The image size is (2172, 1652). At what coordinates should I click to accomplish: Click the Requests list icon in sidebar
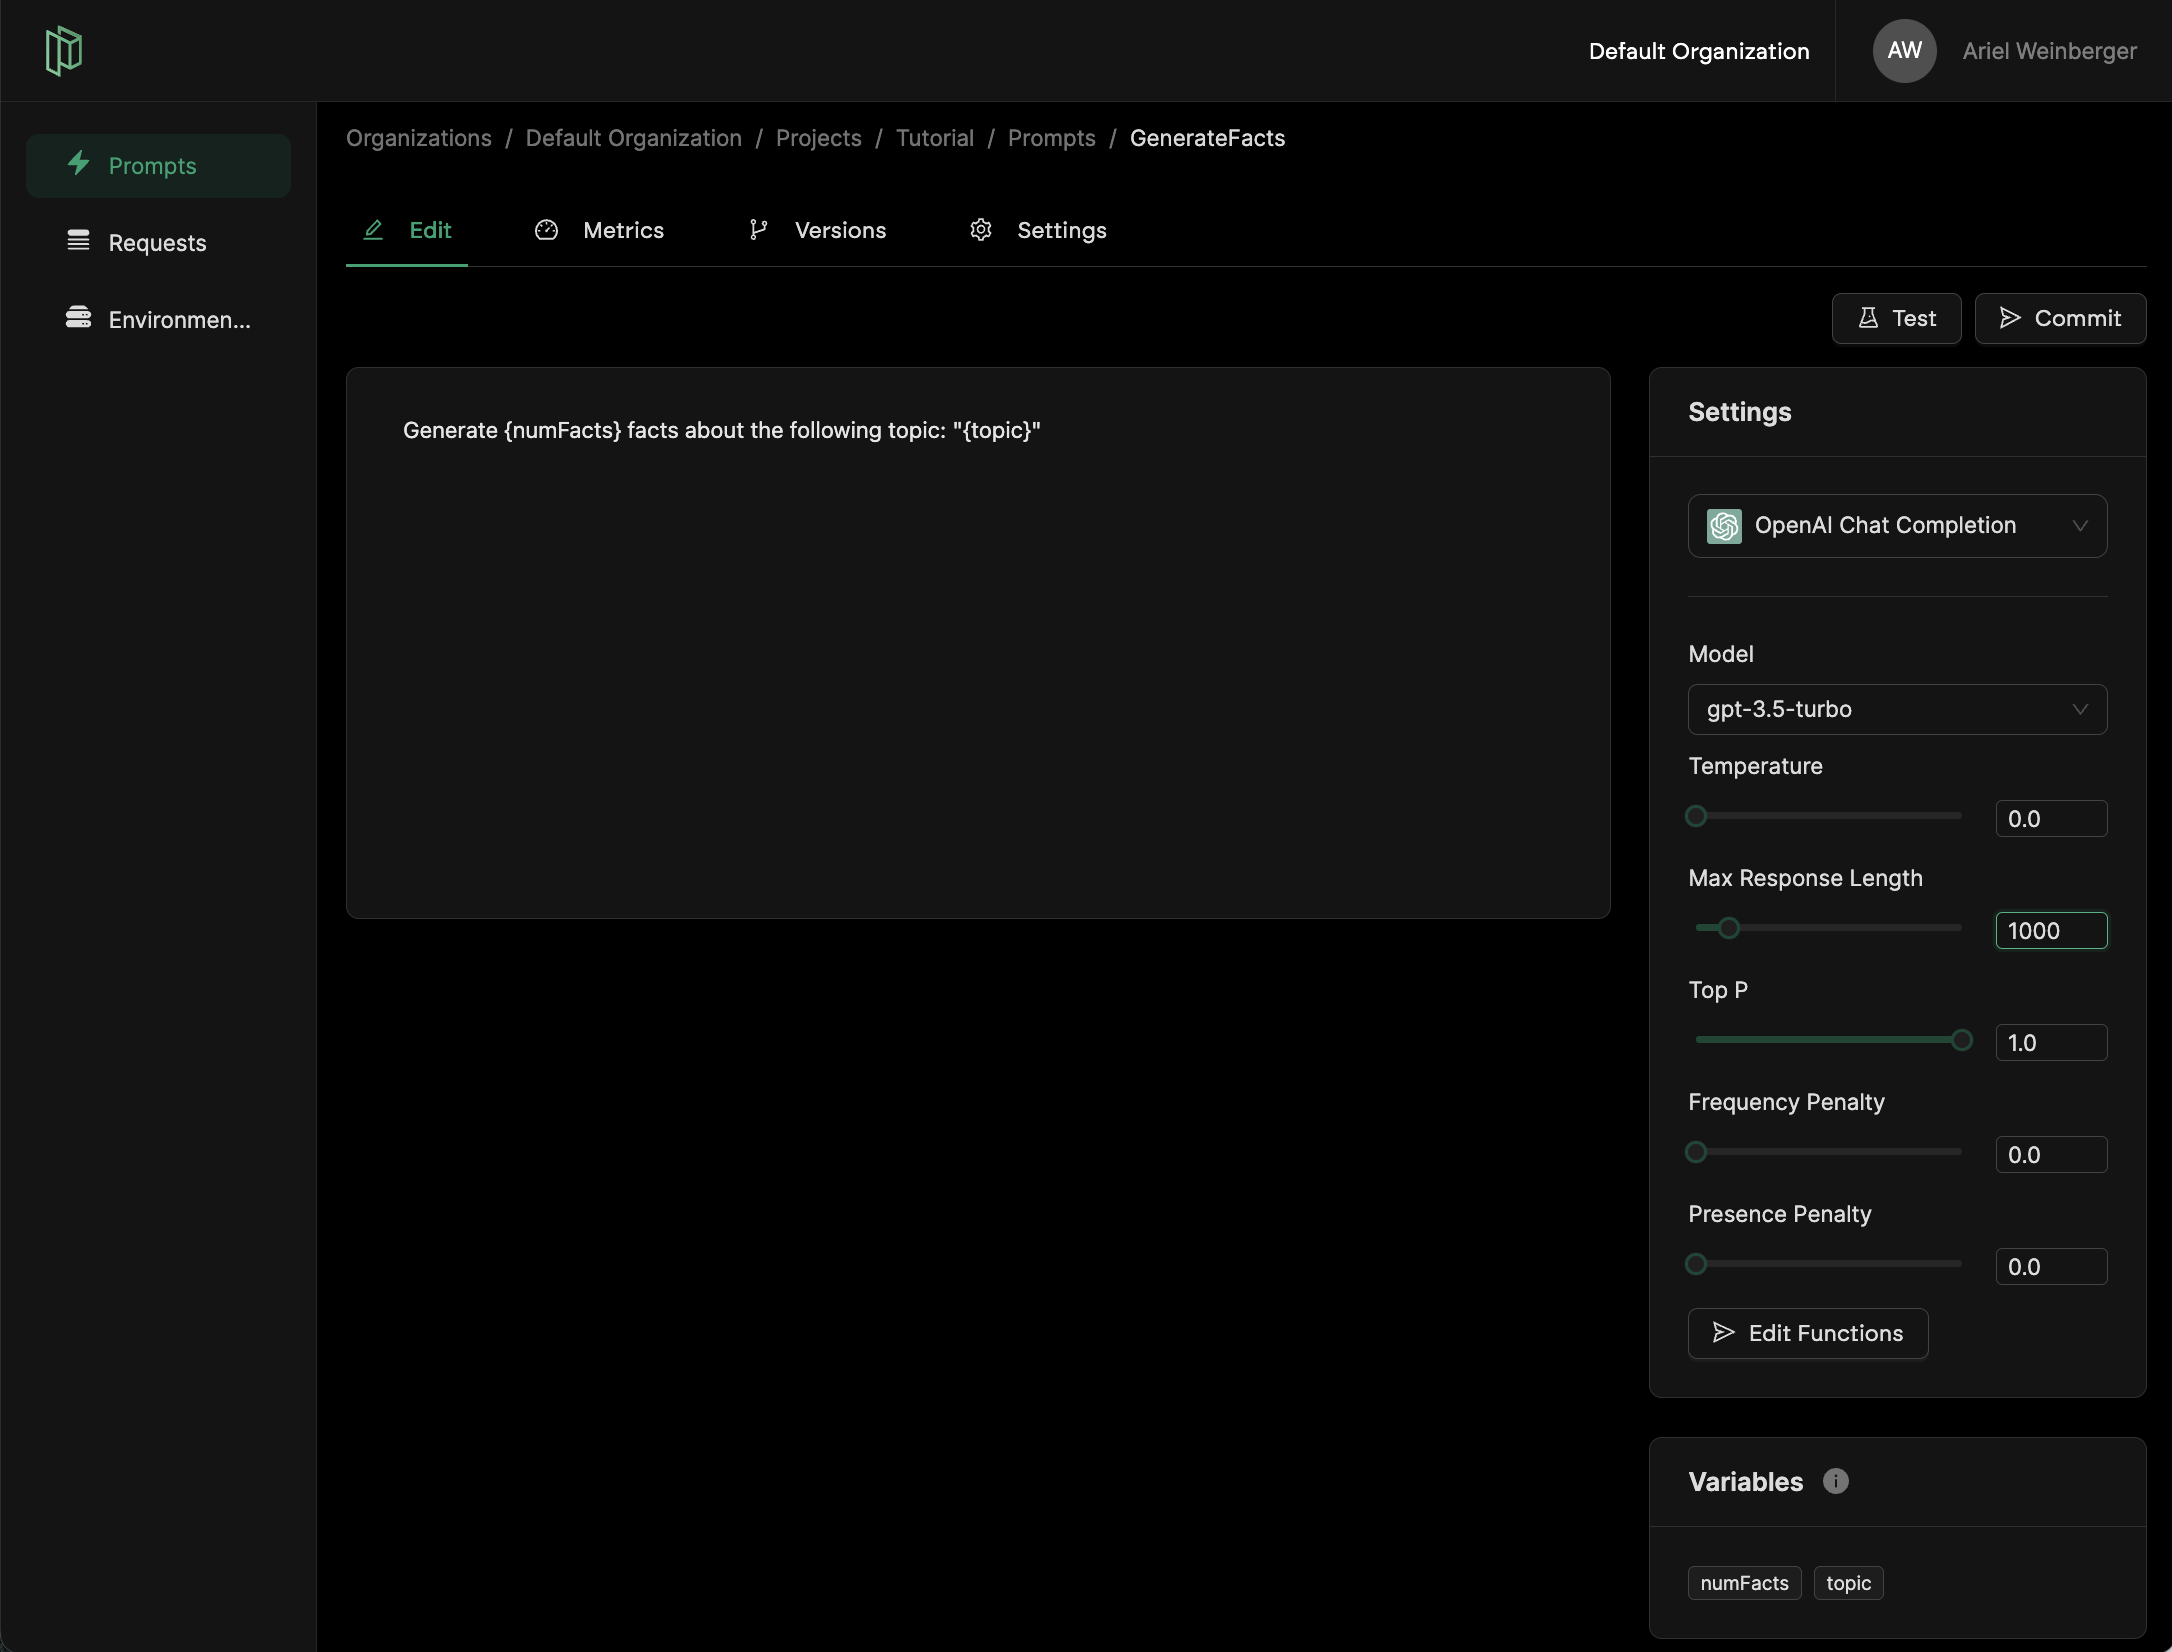(78, 241)
